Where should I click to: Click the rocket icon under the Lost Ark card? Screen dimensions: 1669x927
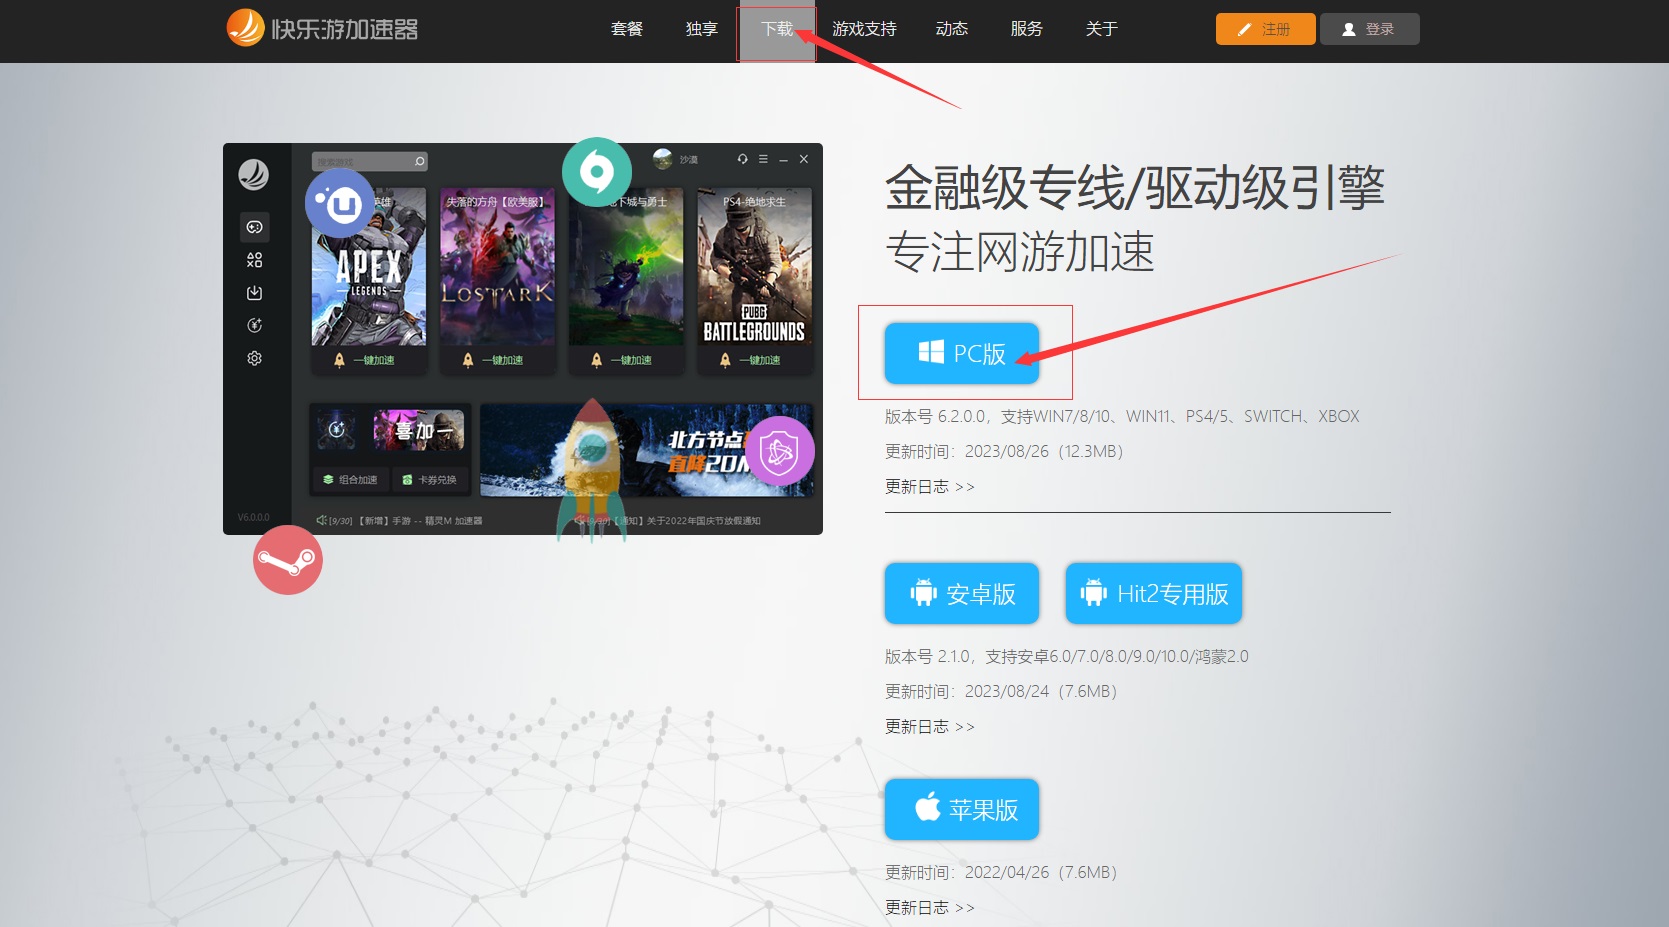coord(467,360)
